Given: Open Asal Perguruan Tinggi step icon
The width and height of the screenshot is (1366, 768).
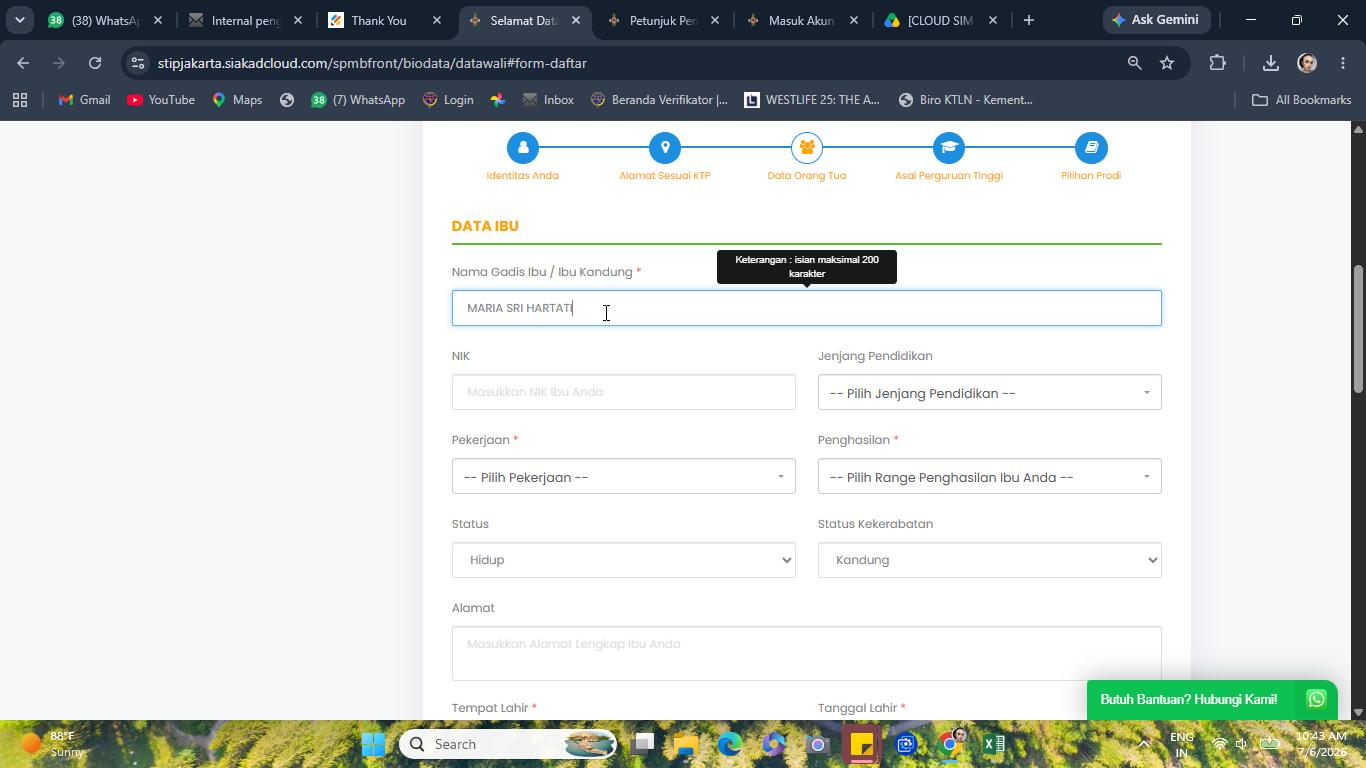Looking at the screenshot, I should point(949,148).
